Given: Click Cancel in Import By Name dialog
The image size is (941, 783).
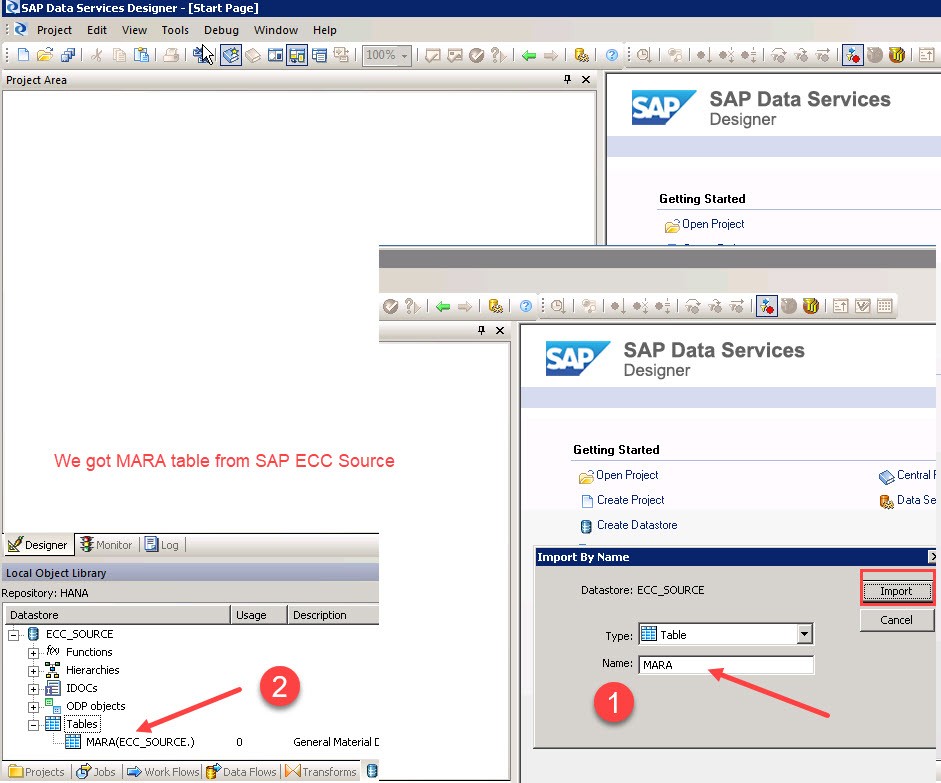Looking at the screenshot, I should (897, 620).
